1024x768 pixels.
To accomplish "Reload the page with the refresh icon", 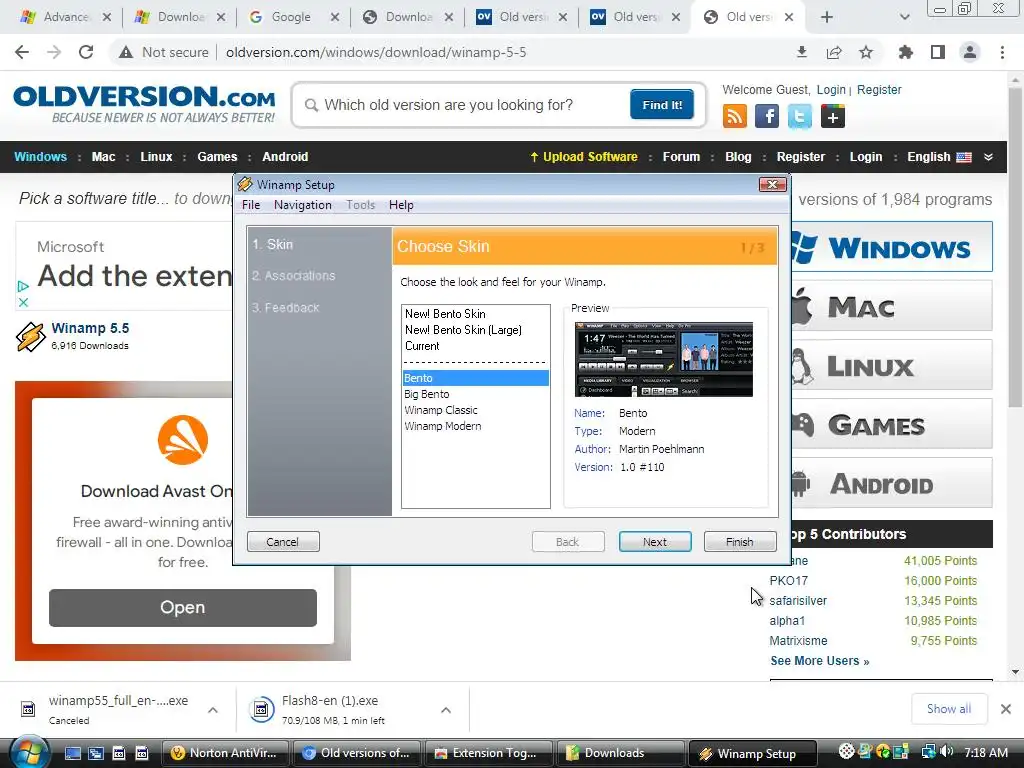I will tap(86, 52).
